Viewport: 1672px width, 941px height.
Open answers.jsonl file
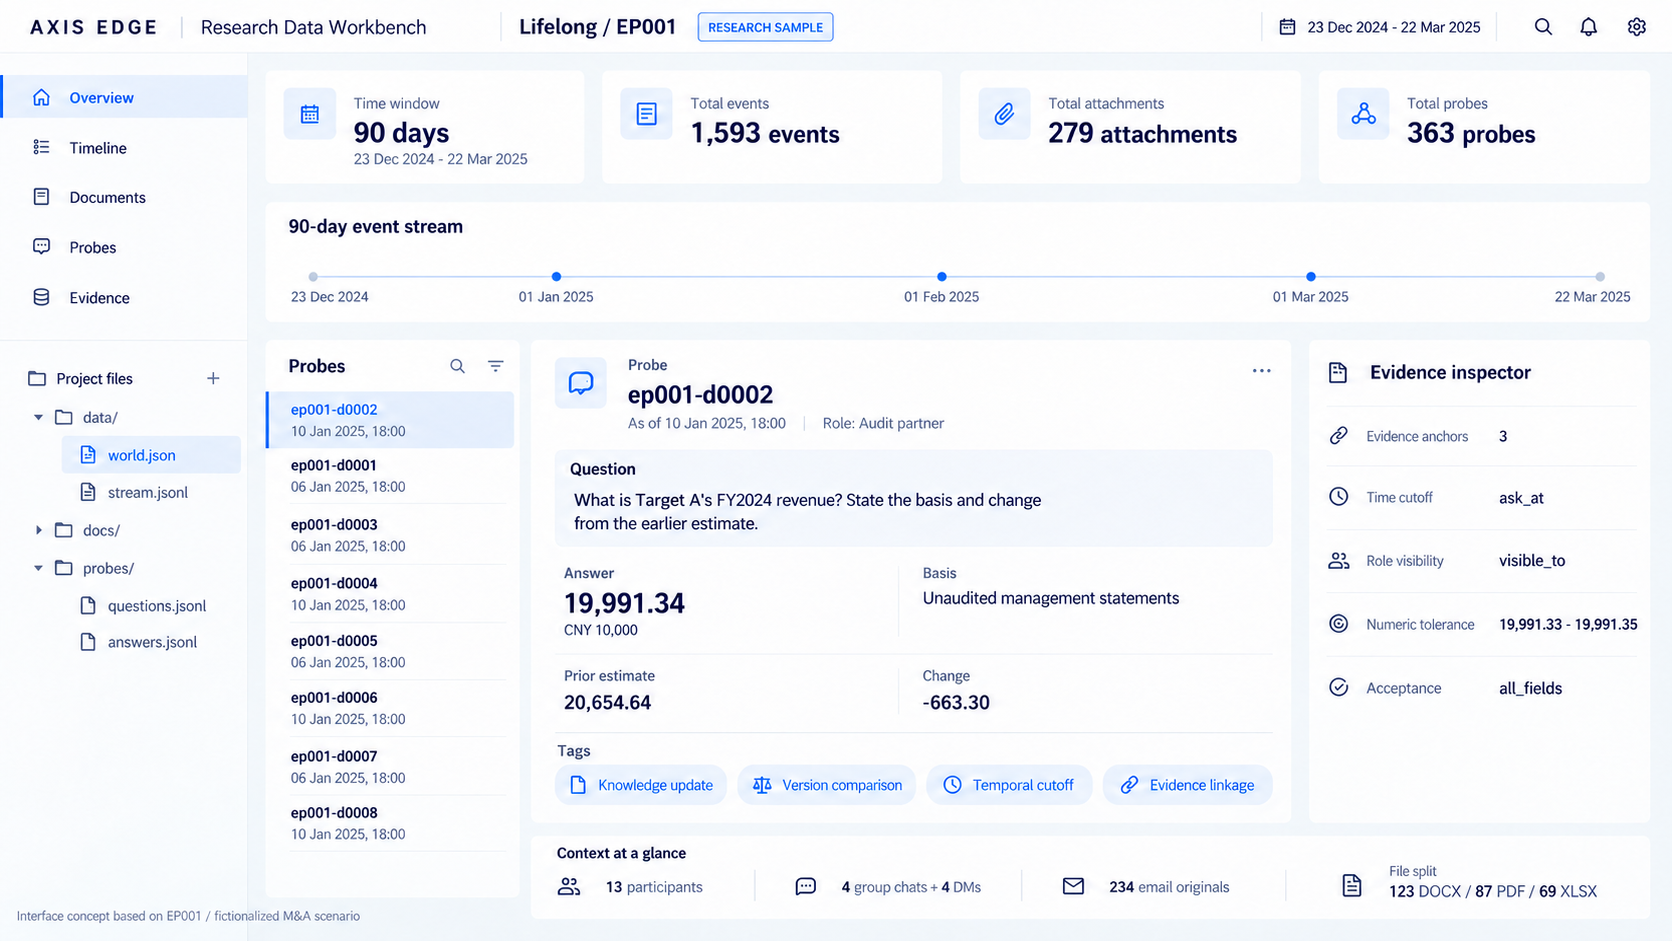(139, 642)
